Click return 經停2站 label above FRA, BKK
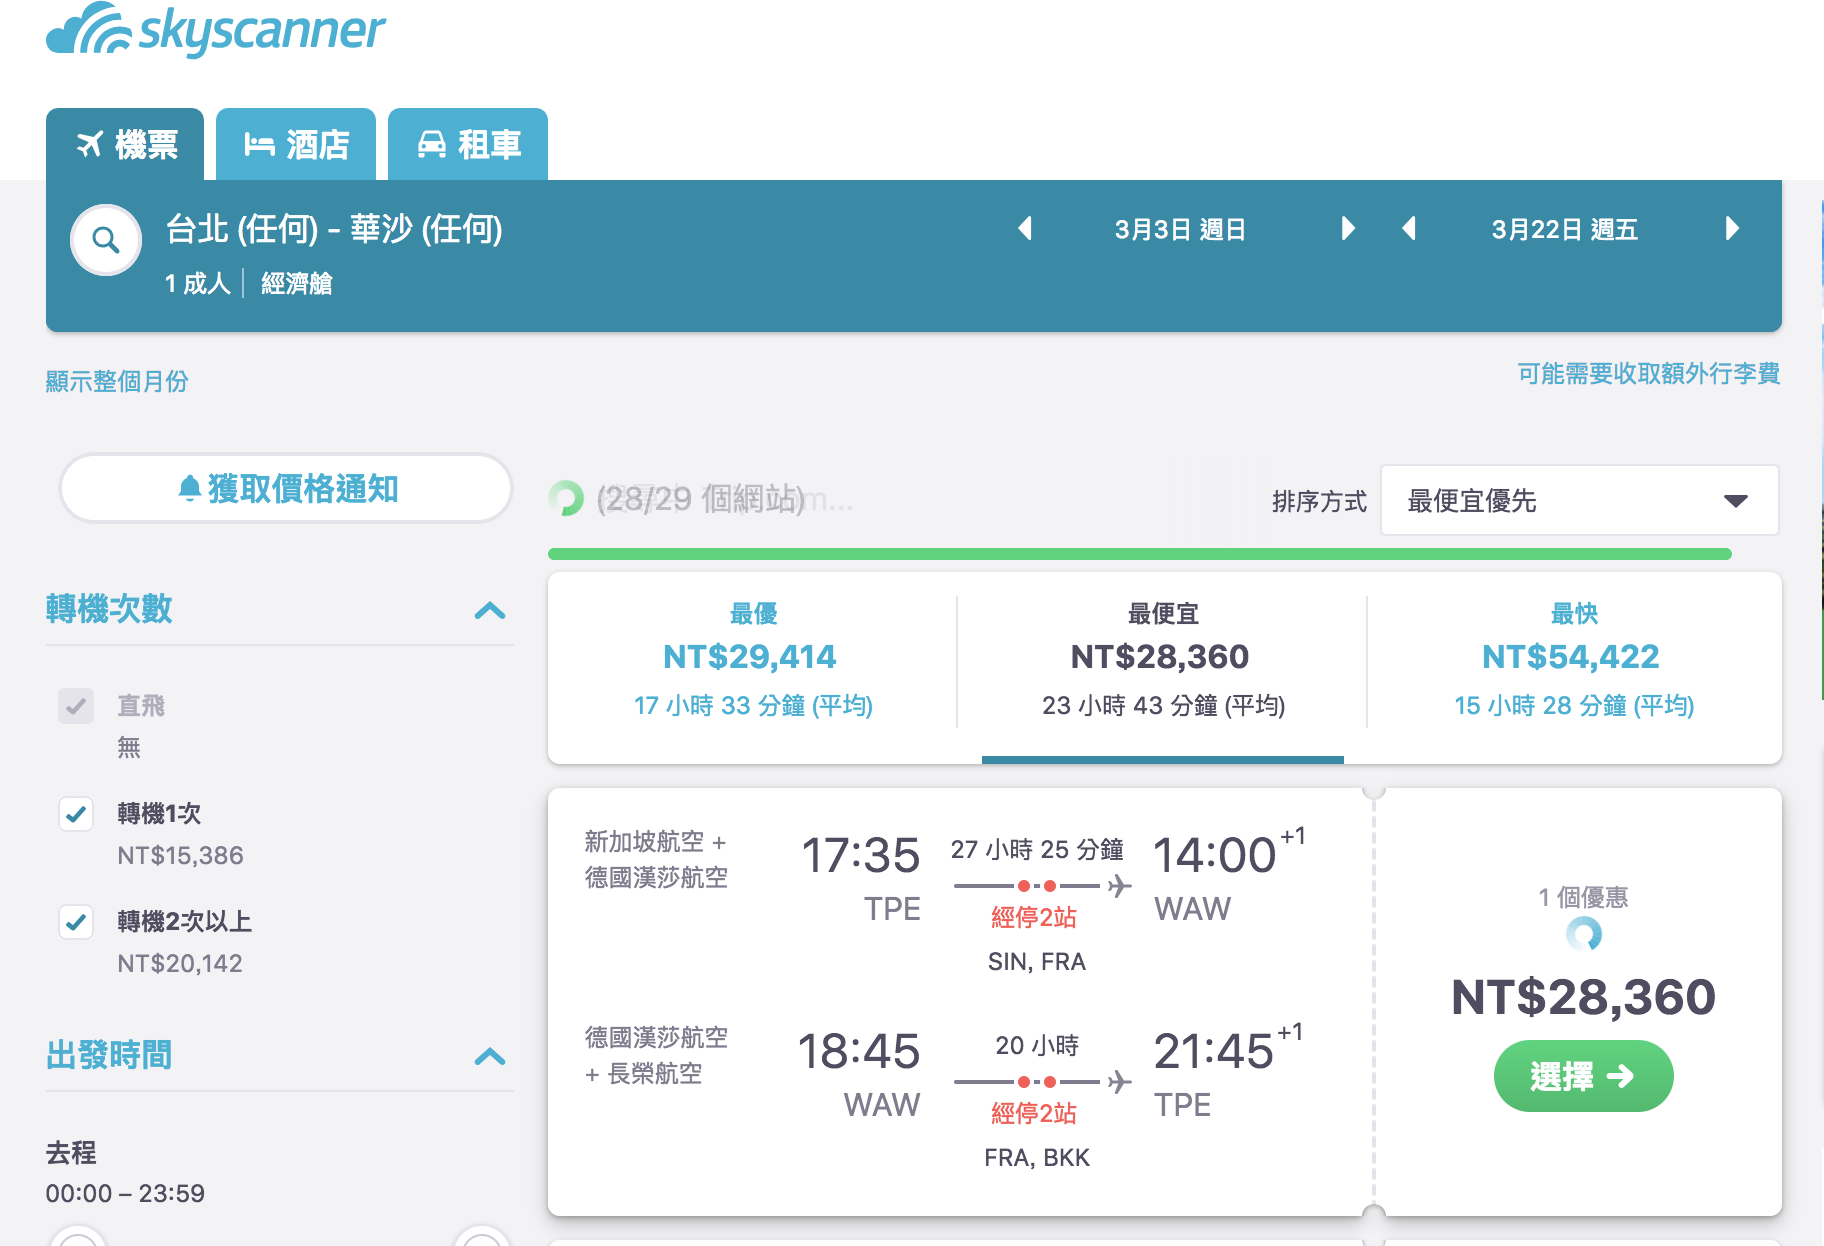This screenshot has height=1246, width=1824. coord(1034,1113)
